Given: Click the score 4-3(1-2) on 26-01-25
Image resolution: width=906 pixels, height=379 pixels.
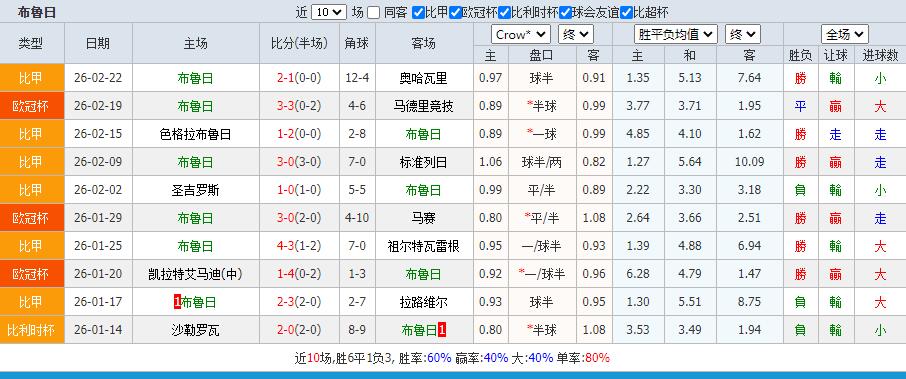Looking at the screenshot, I should 299,246.
